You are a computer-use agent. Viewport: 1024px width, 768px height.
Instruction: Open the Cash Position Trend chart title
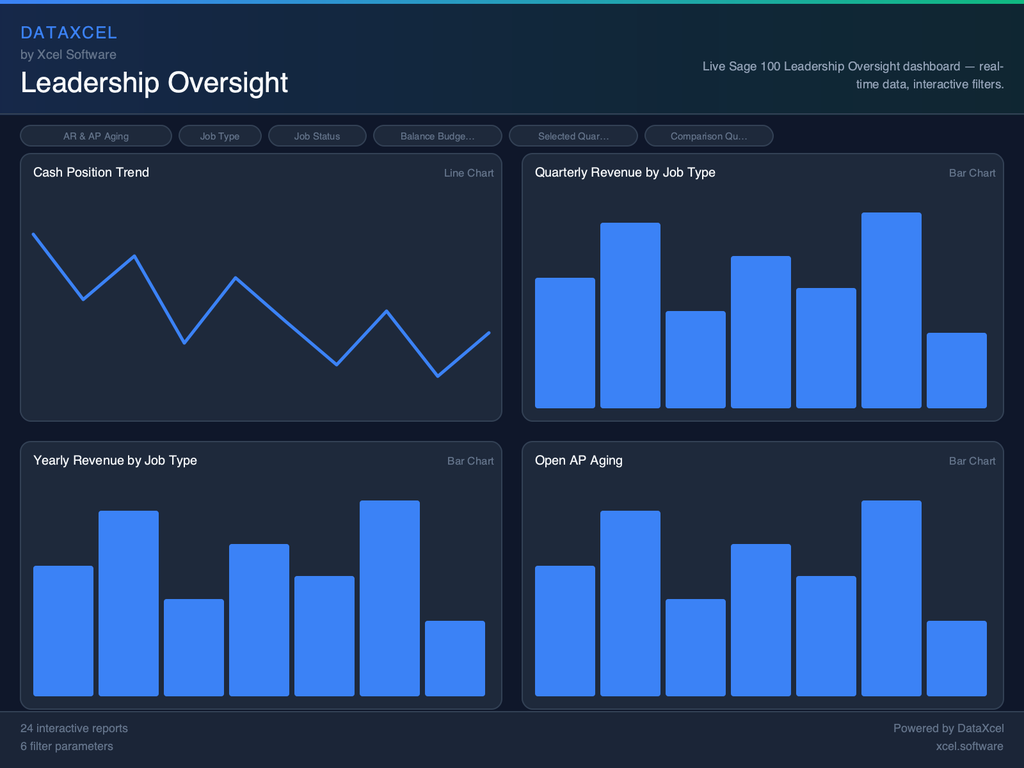pos(91,172)
